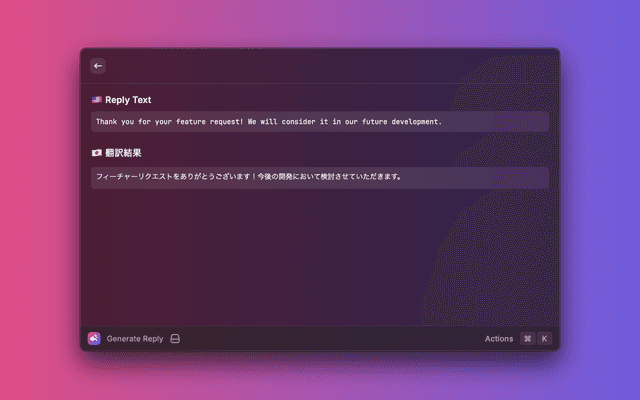Click the tray icon beside Generate Reply
Screen dimensions: 640x400
(175, 339)
